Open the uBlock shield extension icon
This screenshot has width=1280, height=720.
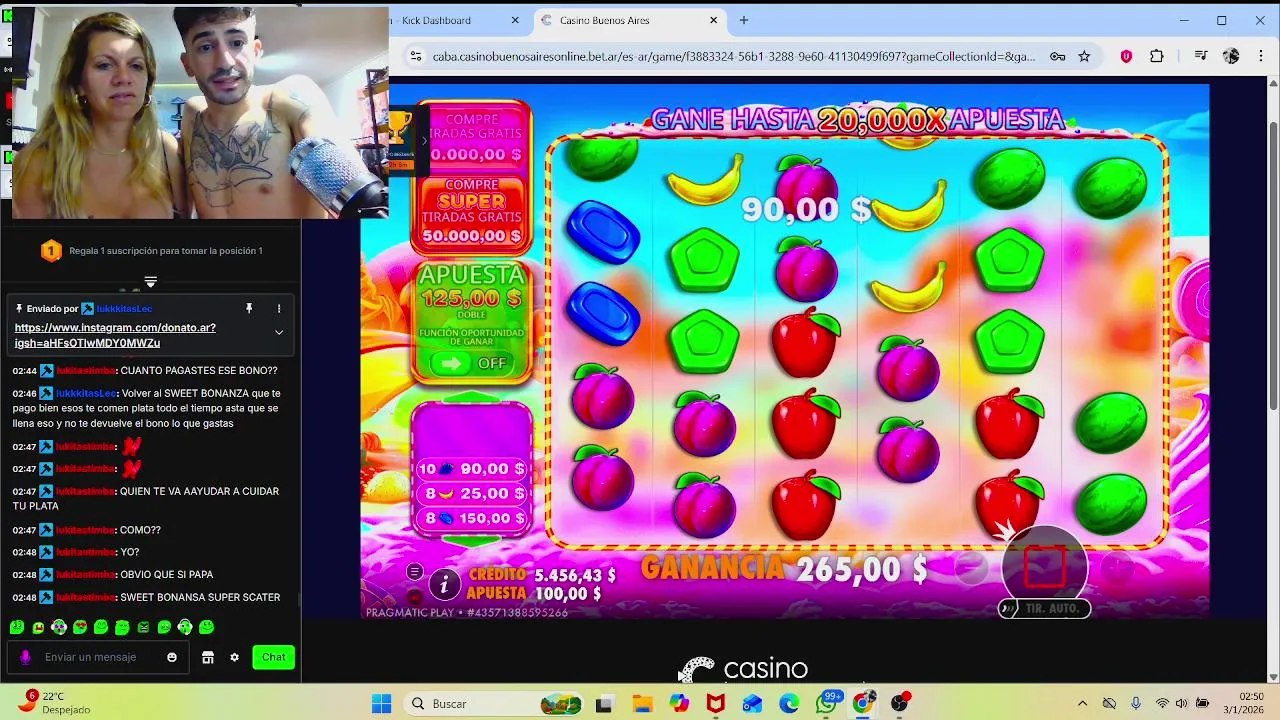click(1126, 57)
